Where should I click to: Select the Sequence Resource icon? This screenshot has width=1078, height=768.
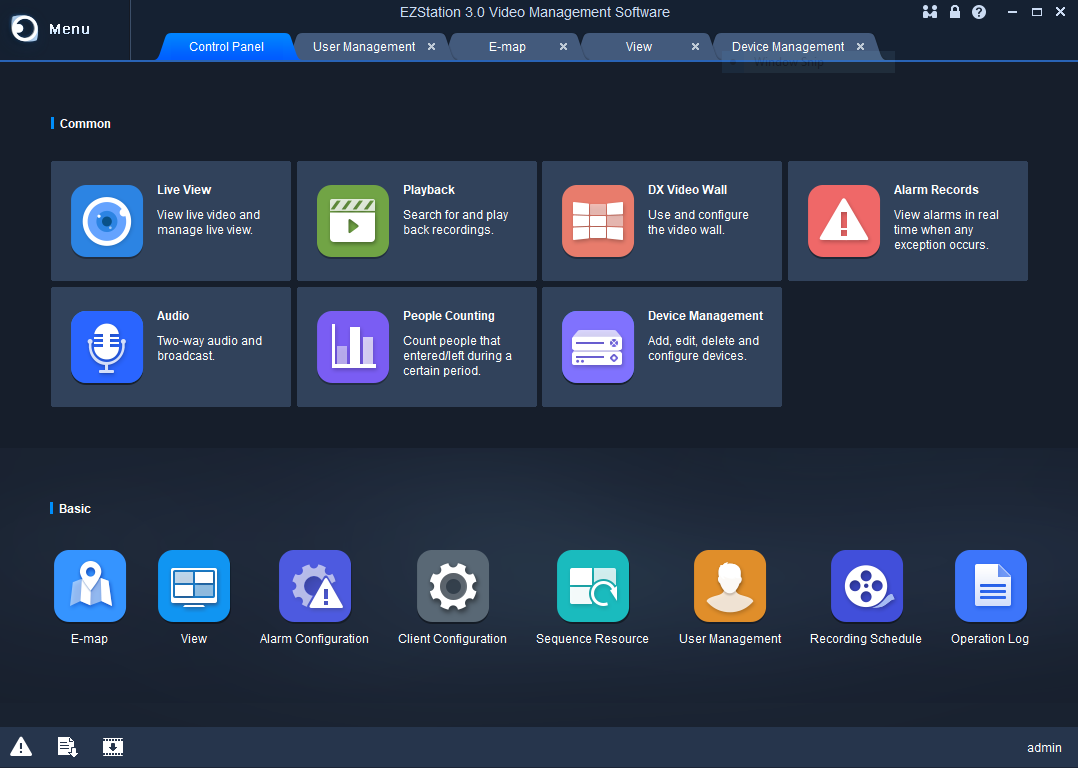click(x=591, y=586)
